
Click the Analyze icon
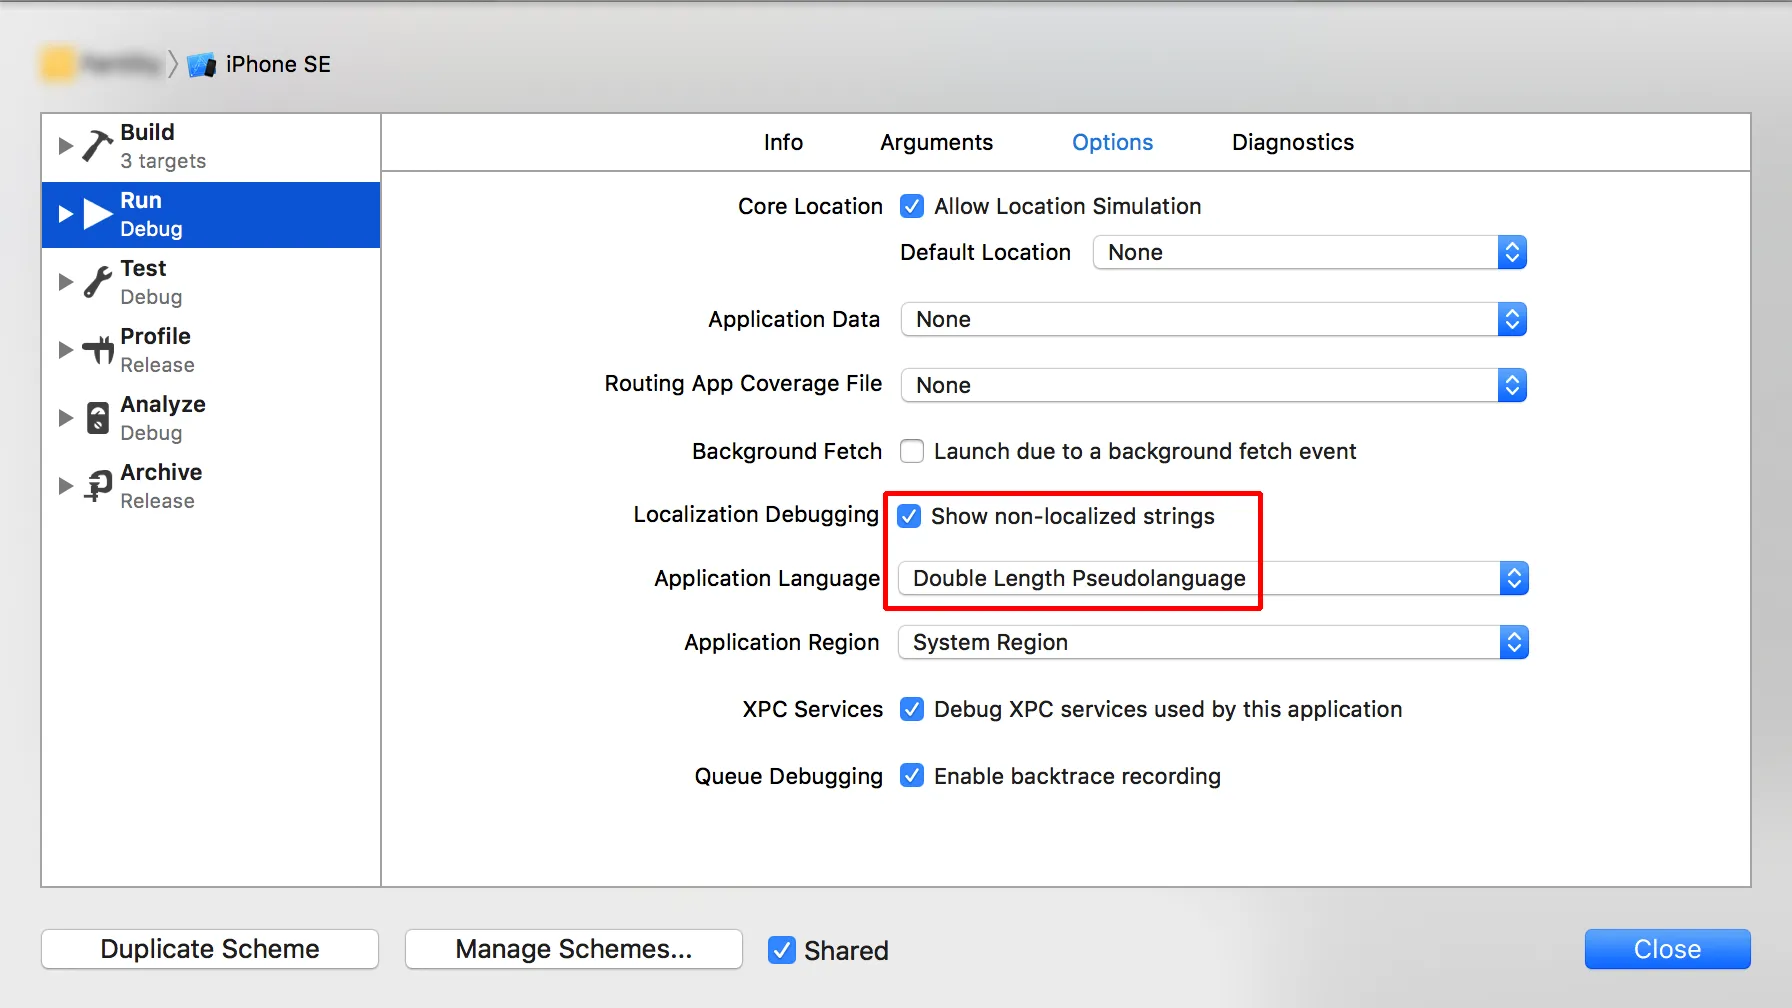click(97, 418)
